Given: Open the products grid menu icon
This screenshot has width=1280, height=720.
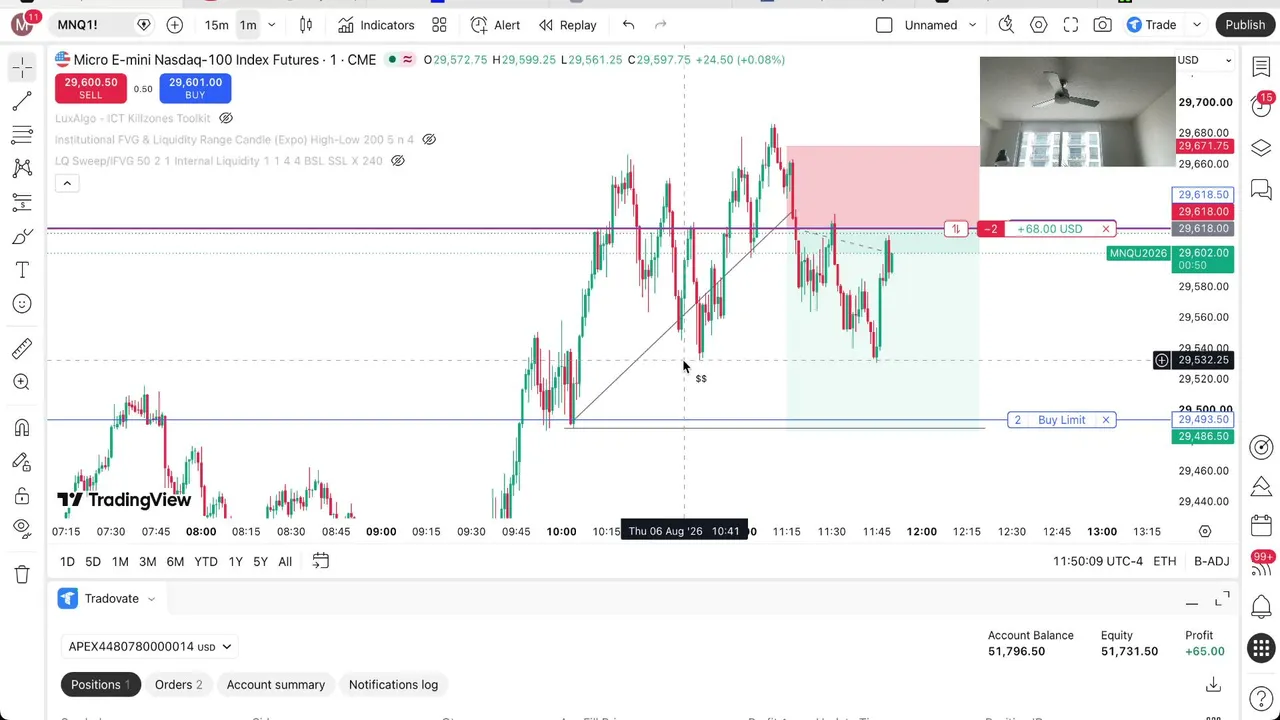Looking at the screenshot, I should pos(1261,648).
